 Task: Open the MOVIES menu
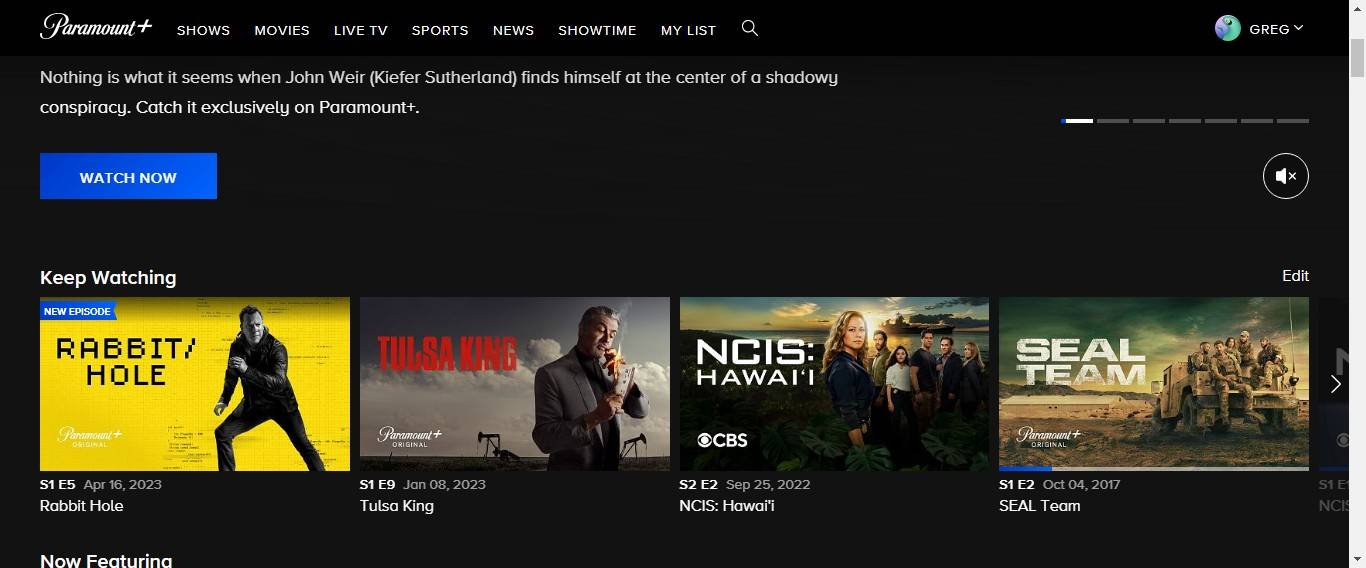coord(282,30)
